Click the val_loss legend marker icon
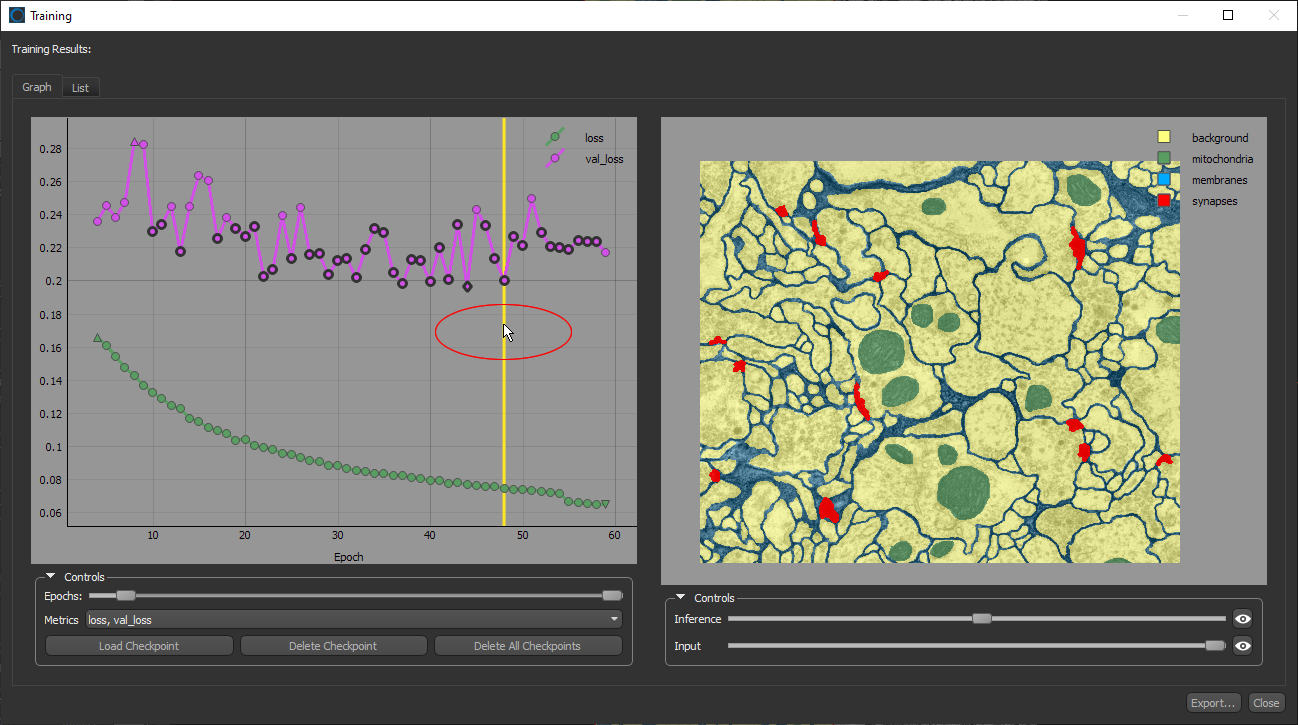 point(555,158)
